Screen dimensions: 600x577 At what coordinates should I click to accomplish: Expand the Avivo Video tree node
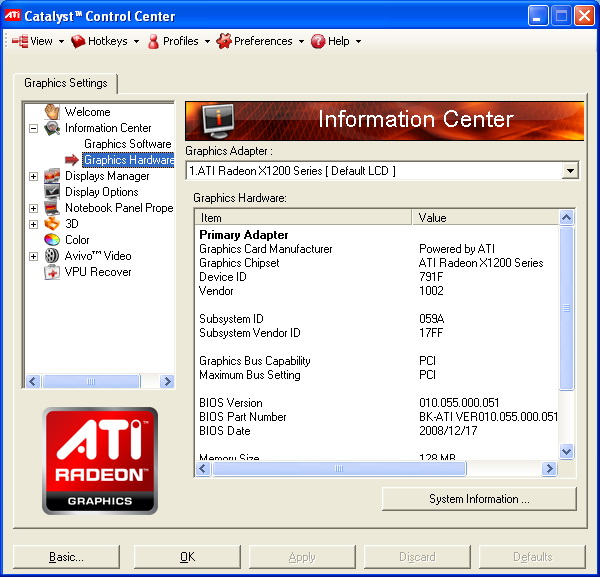point(34,256)
